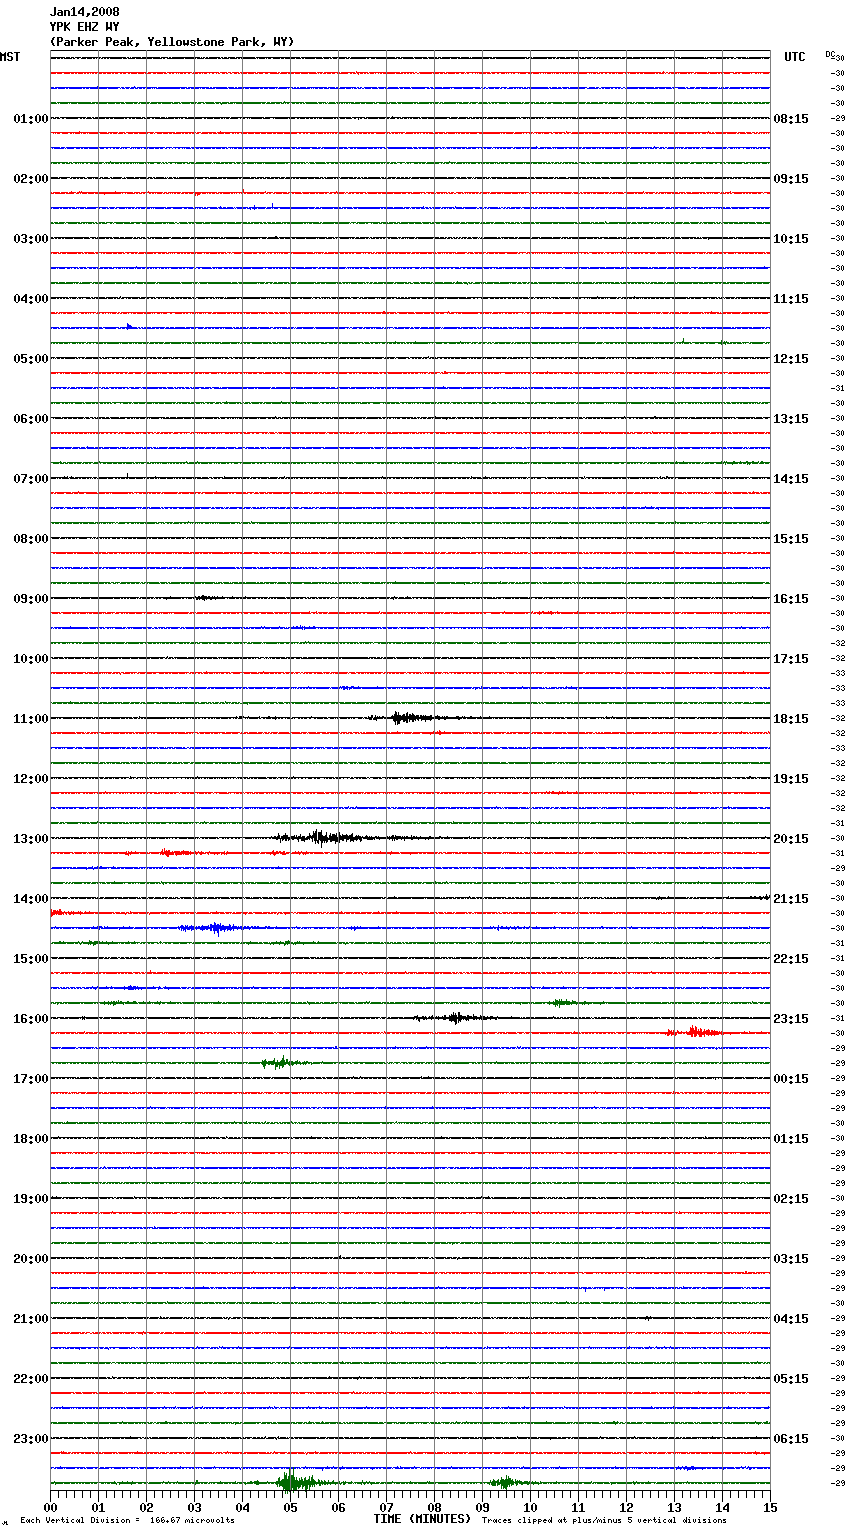Click the 14:15 UTC time label
This screenshot has height=1534, width=850.
791,479
